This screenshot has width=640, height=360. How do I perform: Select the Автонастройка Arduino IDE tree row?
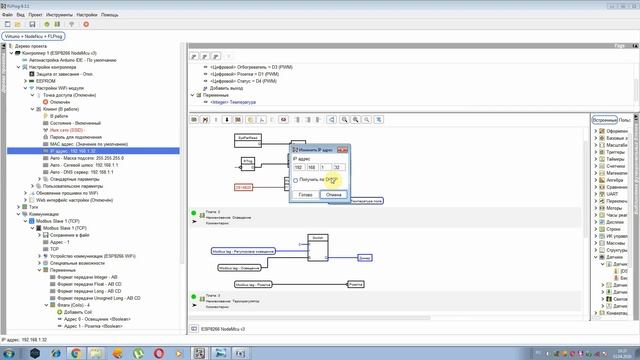pos(72,60)
